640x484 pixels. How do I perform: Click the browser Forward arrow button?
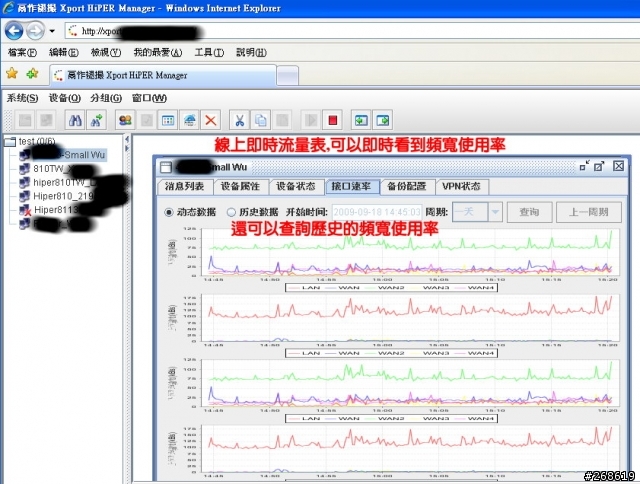(x=35, y=31)
